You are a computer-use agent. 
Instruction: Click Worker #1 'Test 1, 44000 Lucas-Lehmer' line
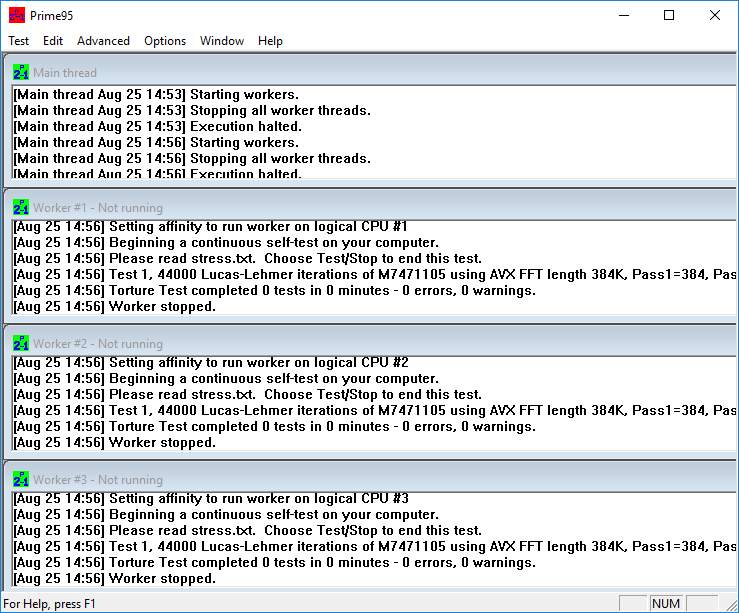pyautogui.click(x=374, y=275)
